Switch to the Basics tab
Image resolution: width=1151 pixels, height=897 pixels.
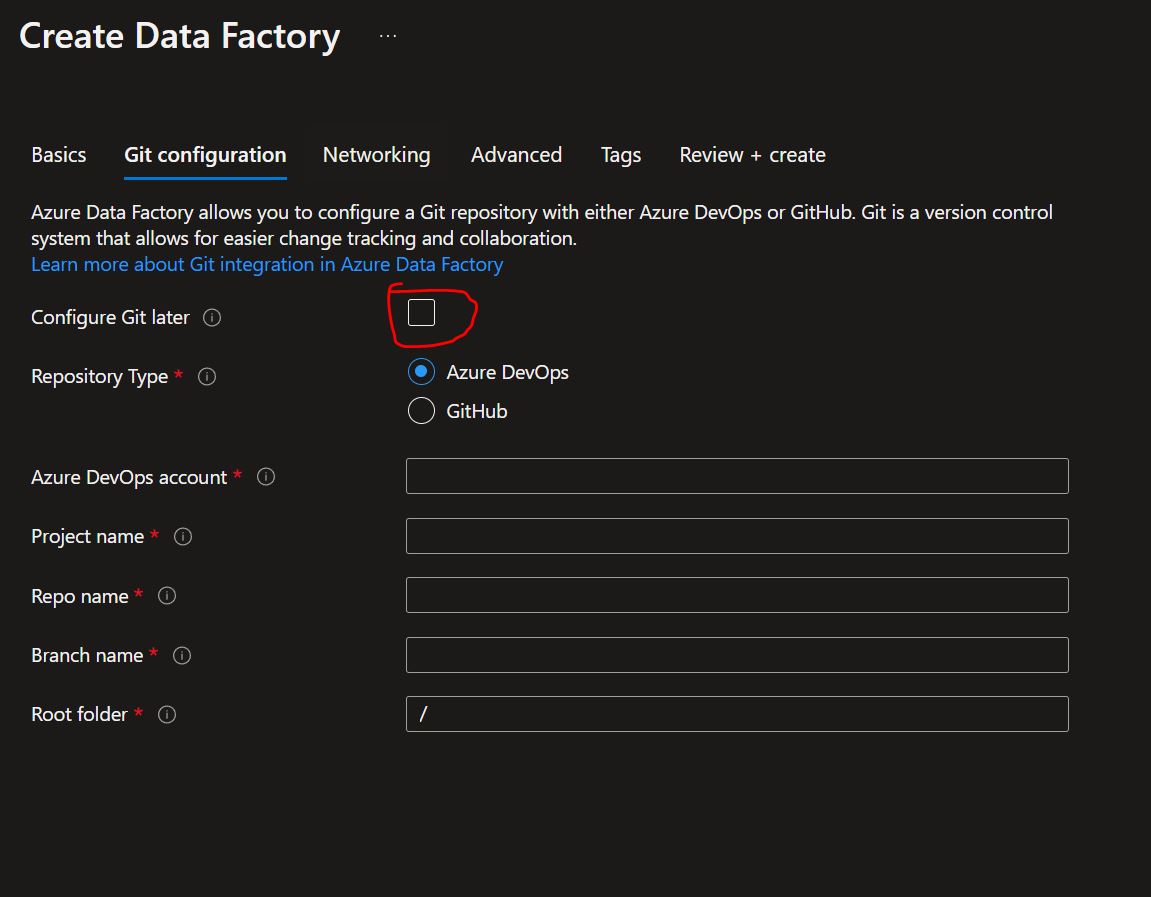(59, 155)
